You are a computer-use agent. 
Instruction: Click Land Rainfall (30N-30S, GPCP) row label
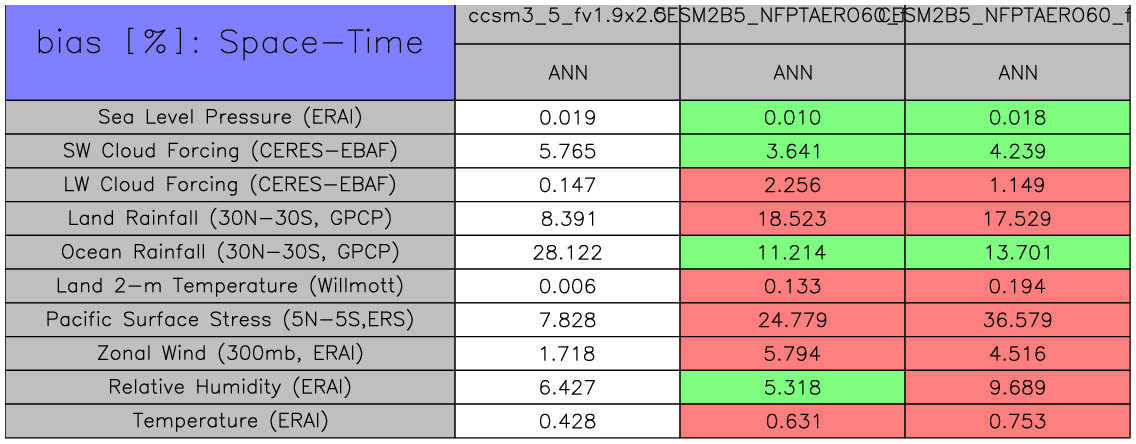pos(230,218)
